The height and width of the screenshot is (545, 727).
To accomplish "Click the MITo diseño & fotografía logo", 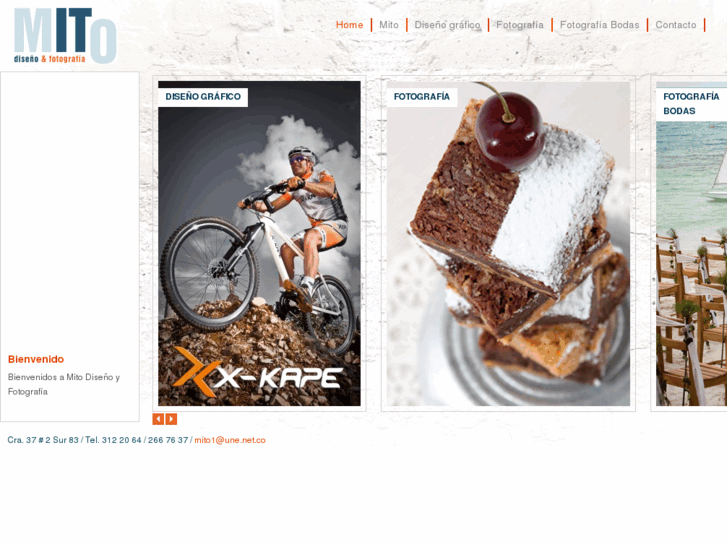I will (x=65, y=35).
